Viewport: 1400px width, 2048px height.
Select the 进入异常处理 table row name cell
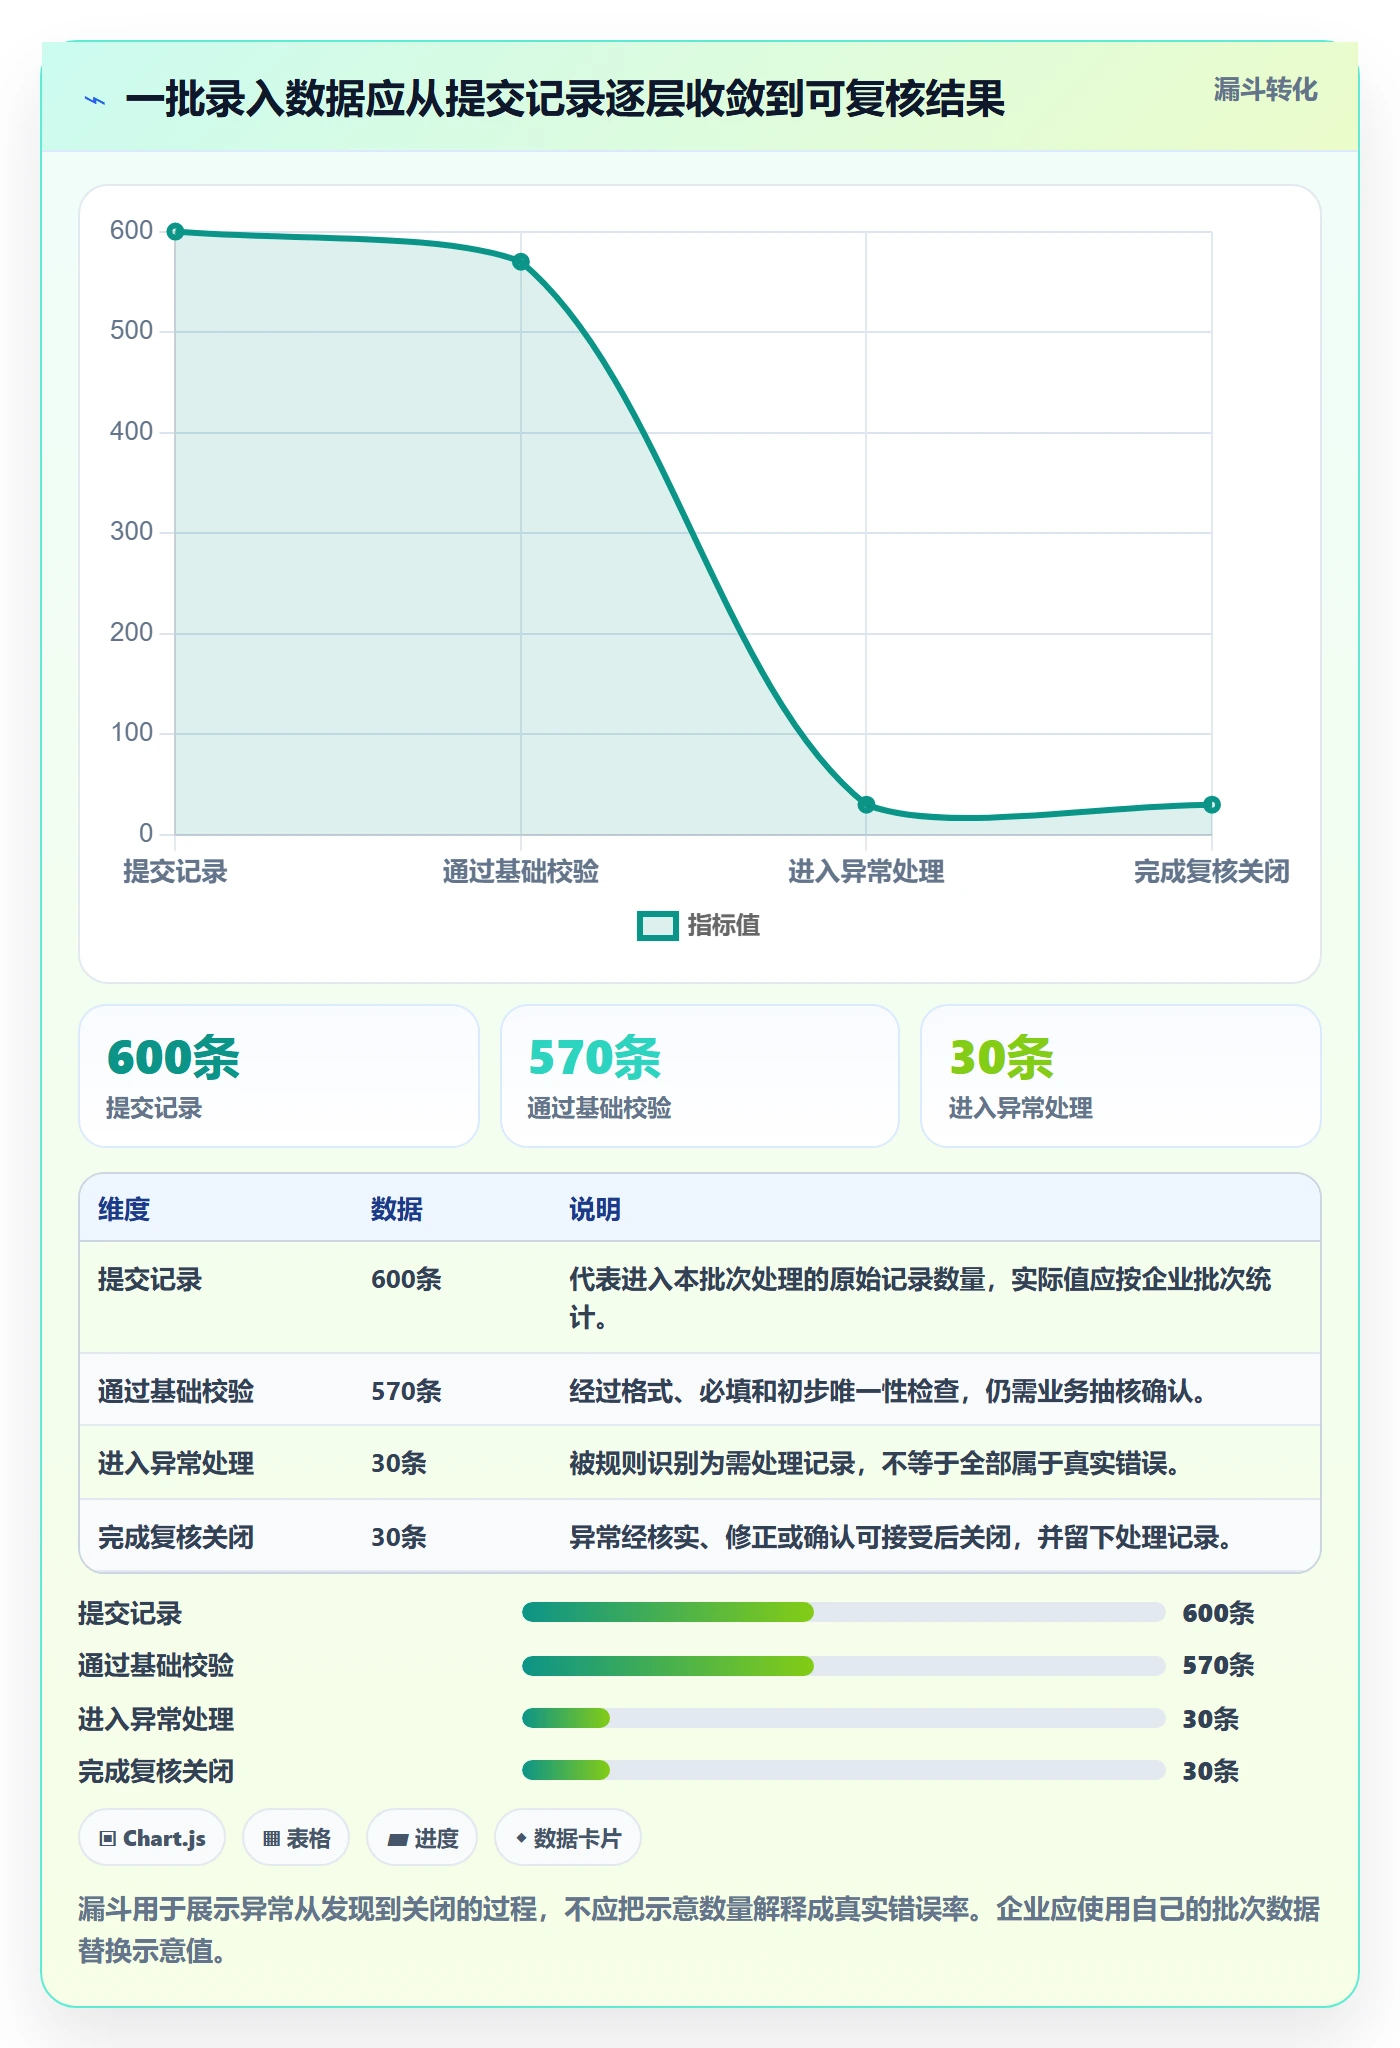point(176,1463)
